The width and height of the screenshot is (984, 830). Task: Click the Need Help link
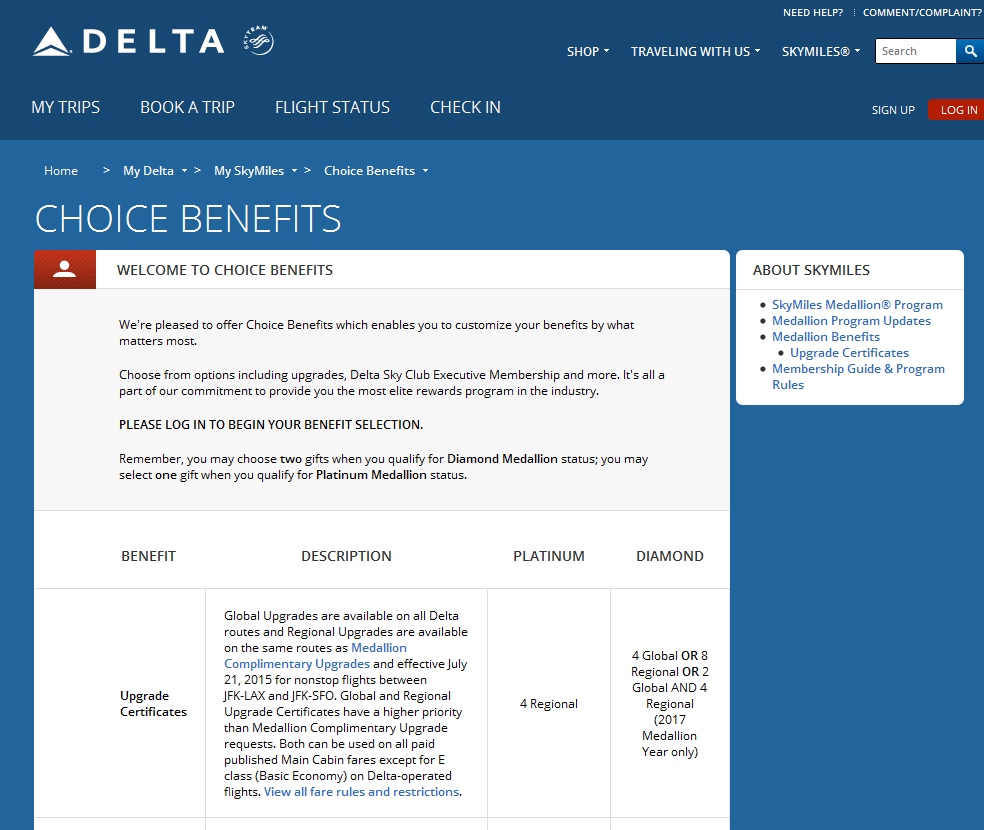(x=812, y=13)
